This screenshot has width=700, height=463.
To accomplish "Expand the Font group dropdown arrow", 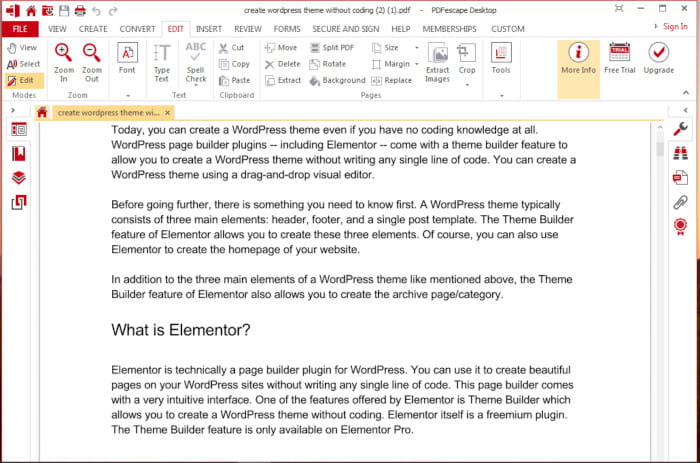I will (128, 95).
